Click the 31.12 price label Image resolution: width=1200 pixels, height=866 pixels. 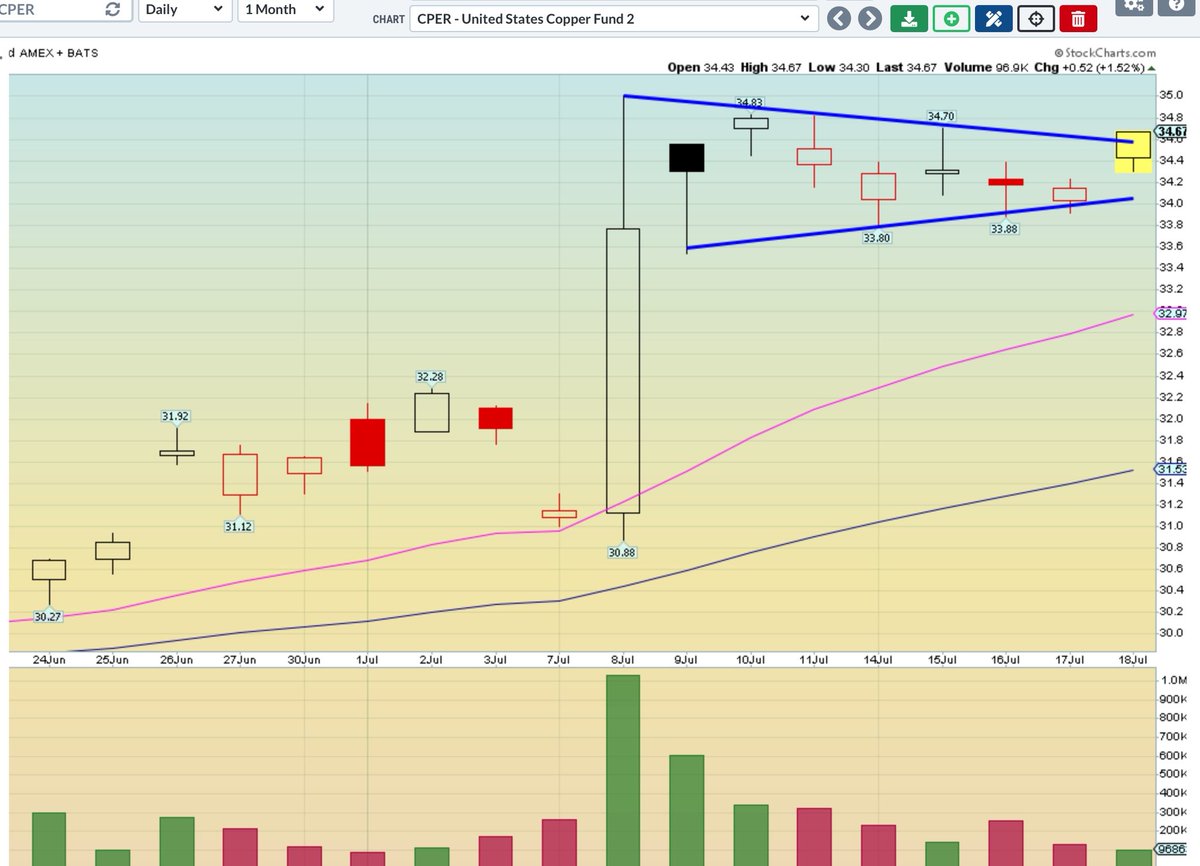(x=239, y=526)
